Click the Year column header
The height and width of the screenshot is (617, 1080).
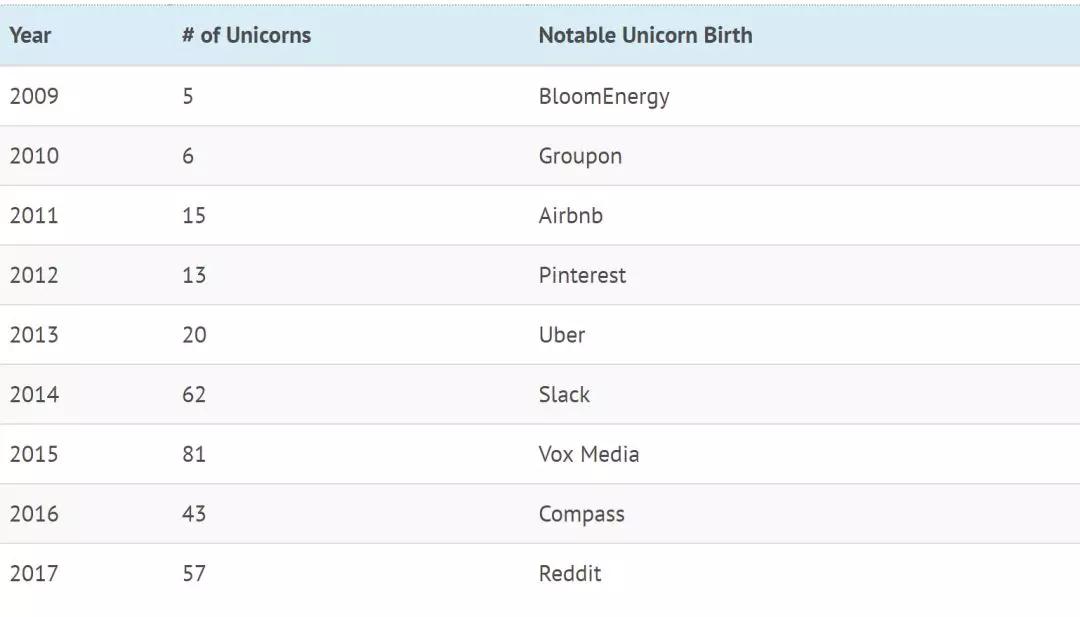click(x=30, y=36)
